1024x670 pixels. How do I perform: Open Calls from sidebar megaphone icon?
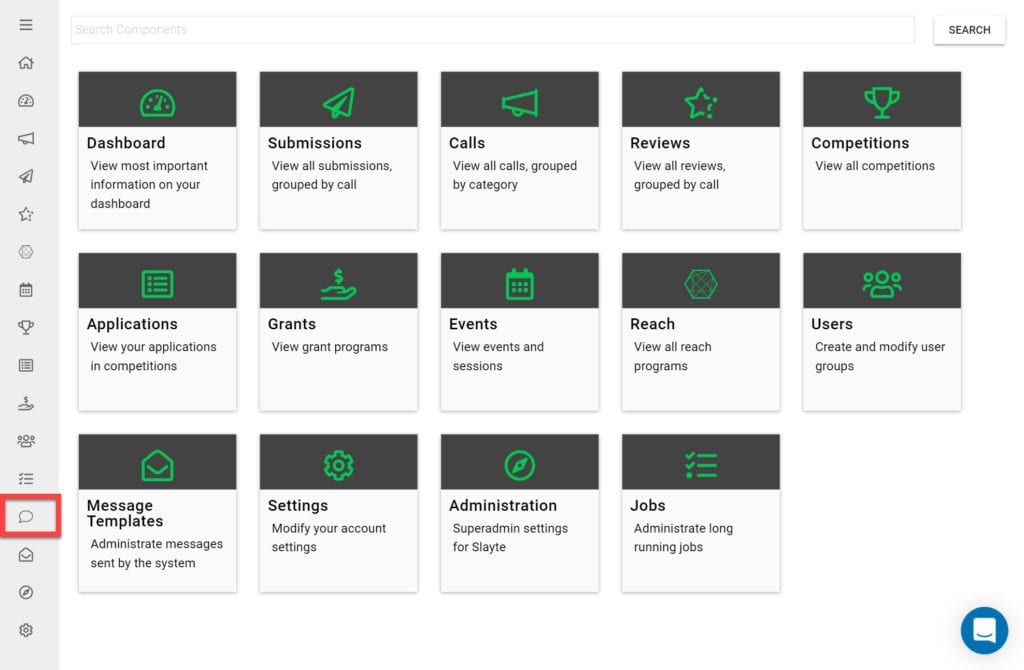coord(26,138)
